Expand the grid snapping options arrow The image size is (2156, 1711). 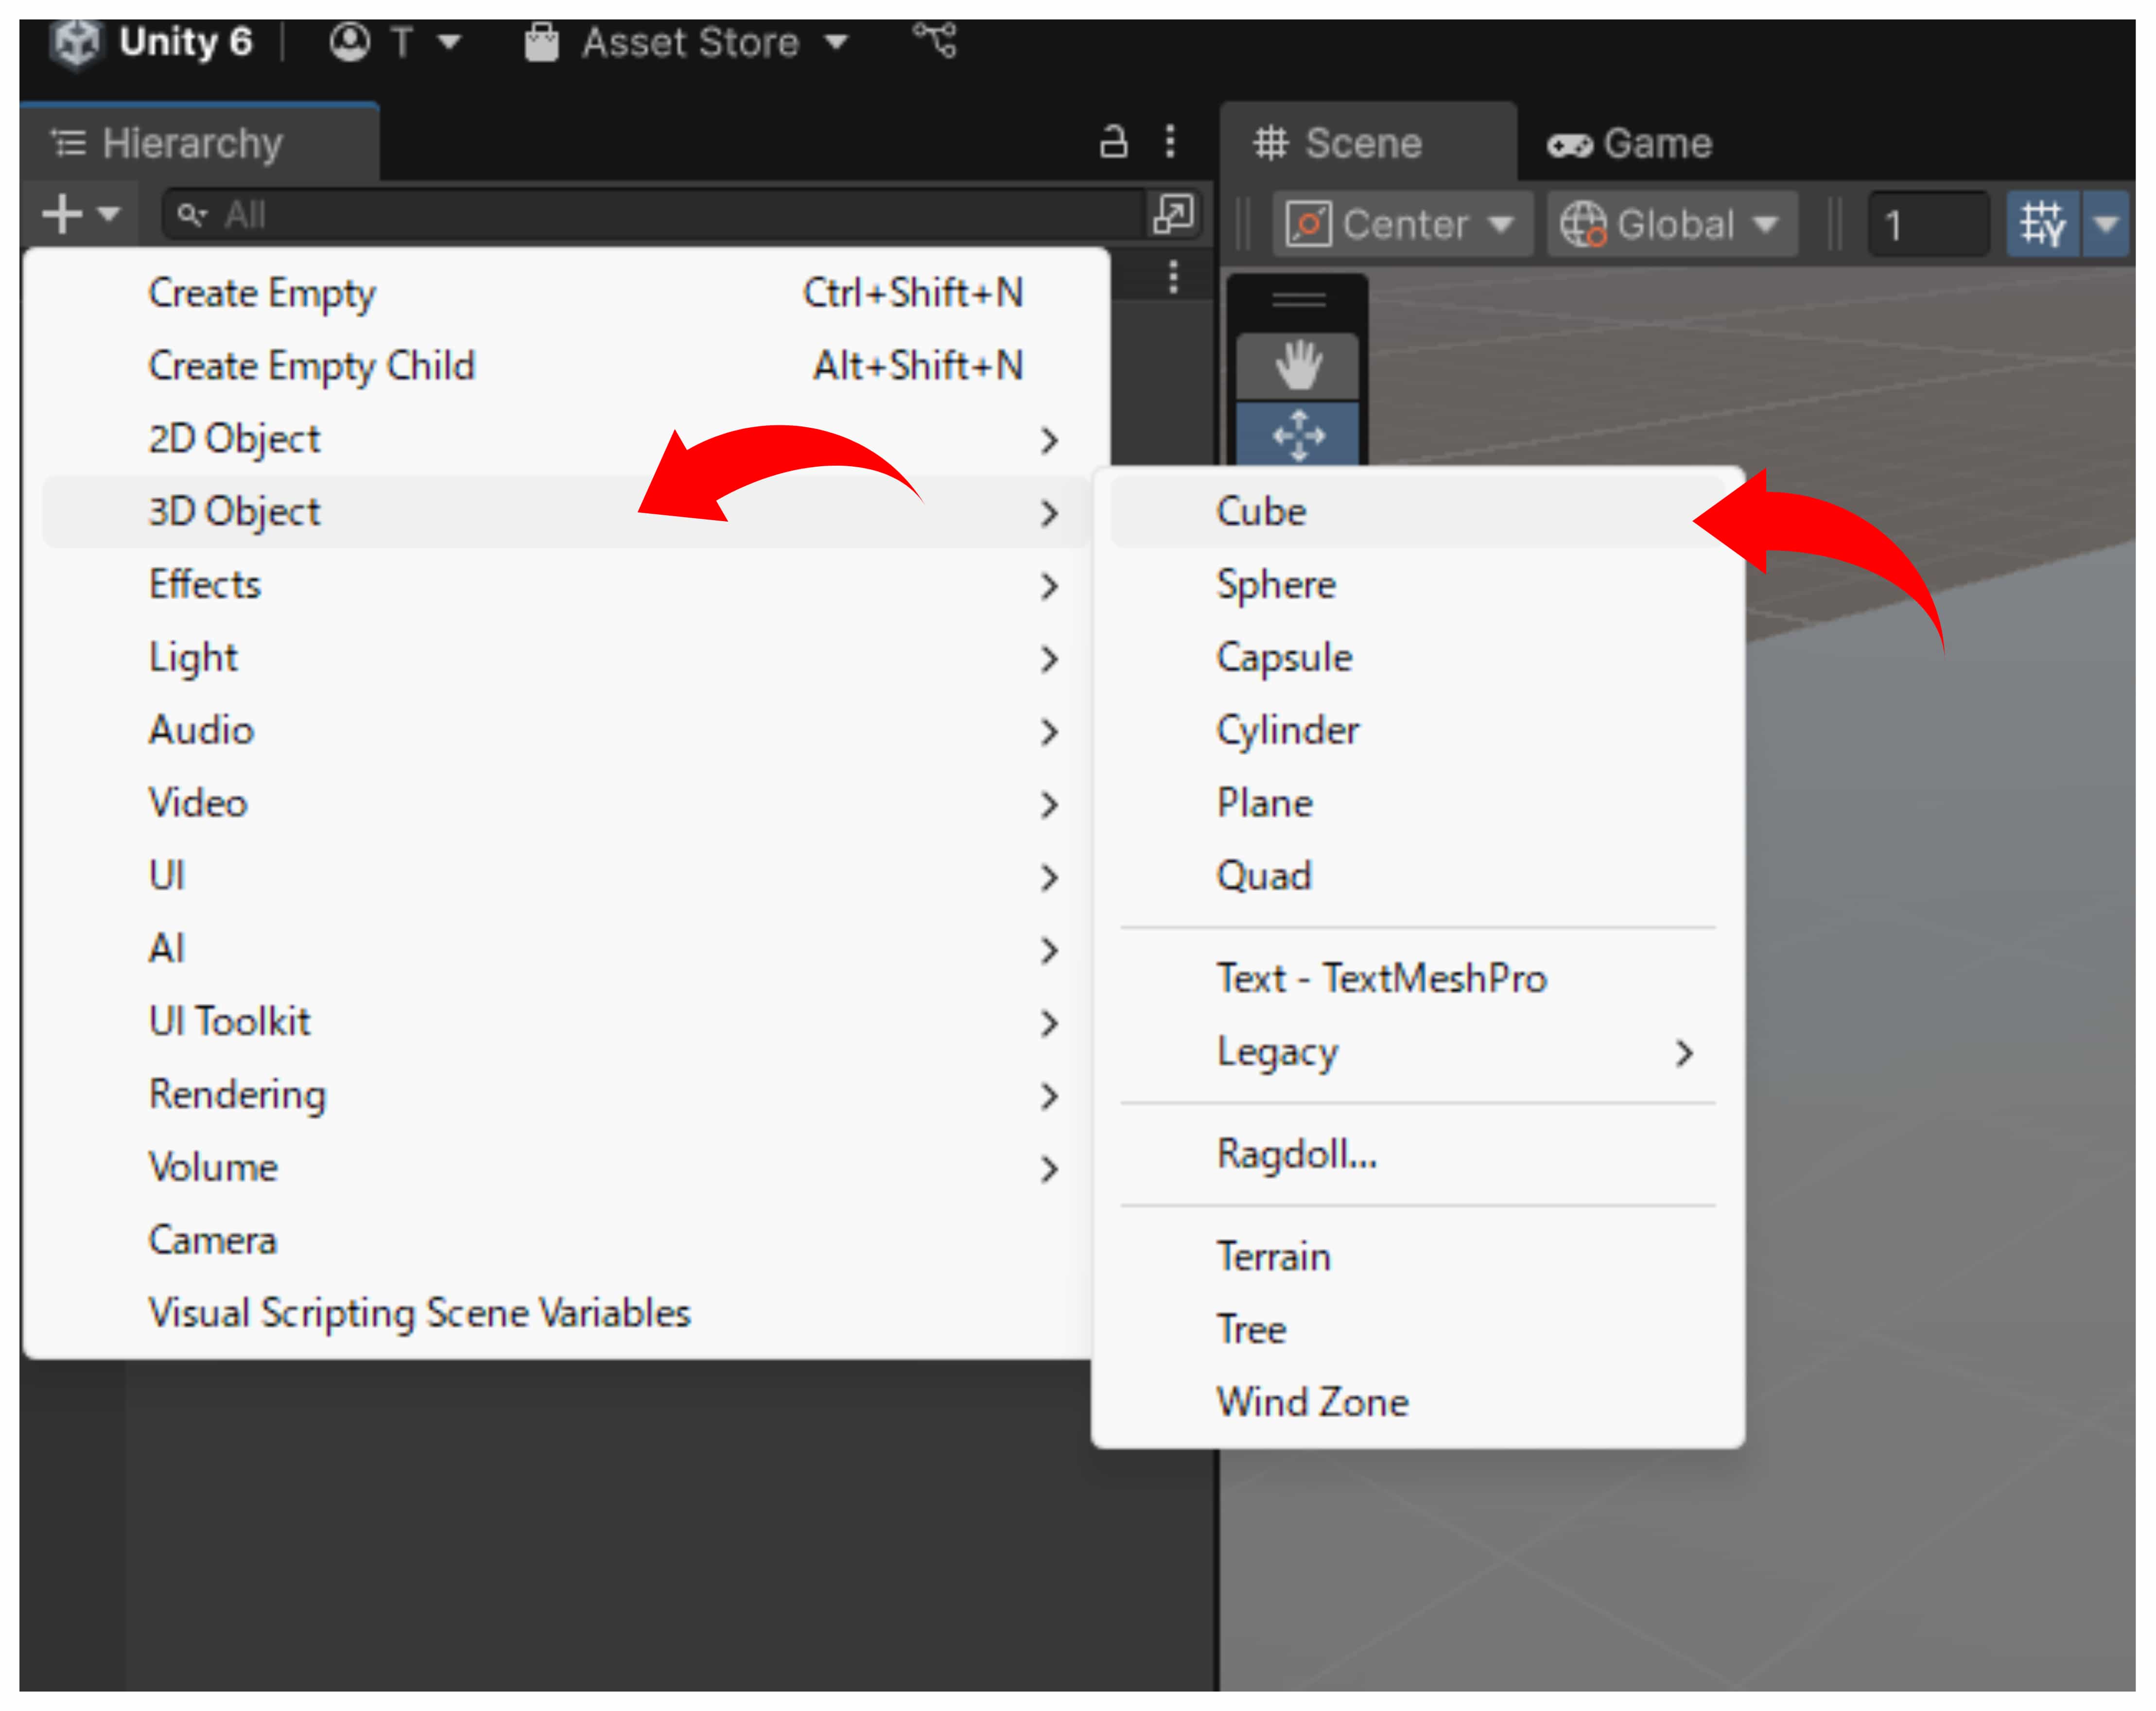(x=2105, y=224)
